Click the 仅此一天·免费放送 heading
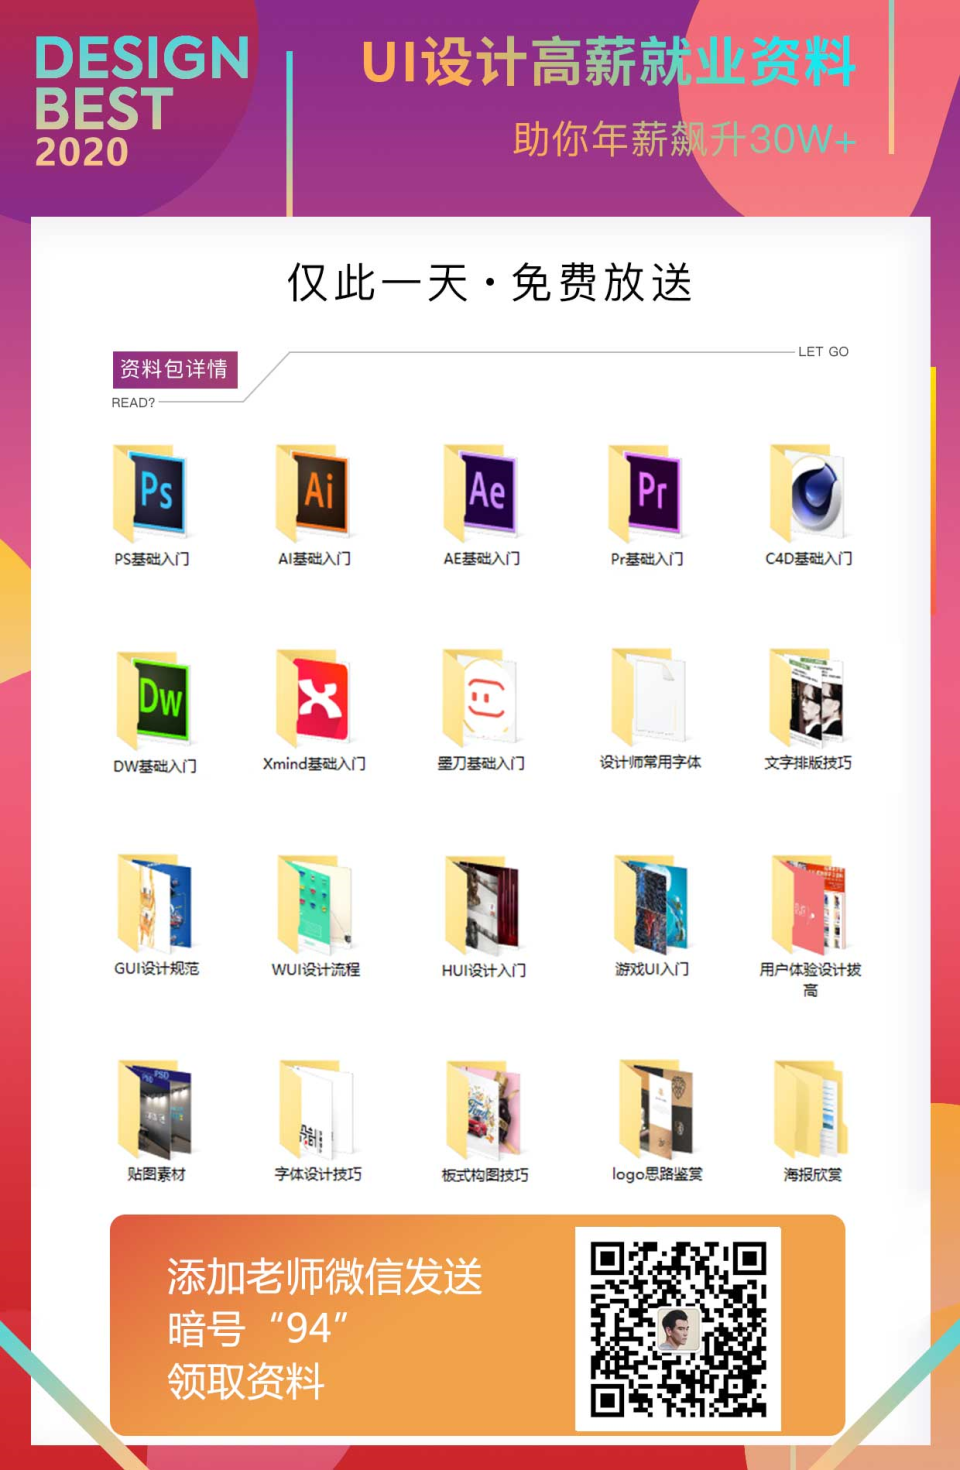Image resolution: width=960 pixels, height=1470 pixels. pyautogui.click(x=490, y=282)
